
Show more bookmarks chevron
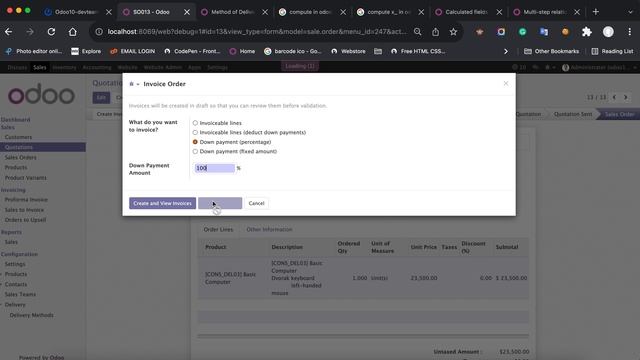(506, 51)
